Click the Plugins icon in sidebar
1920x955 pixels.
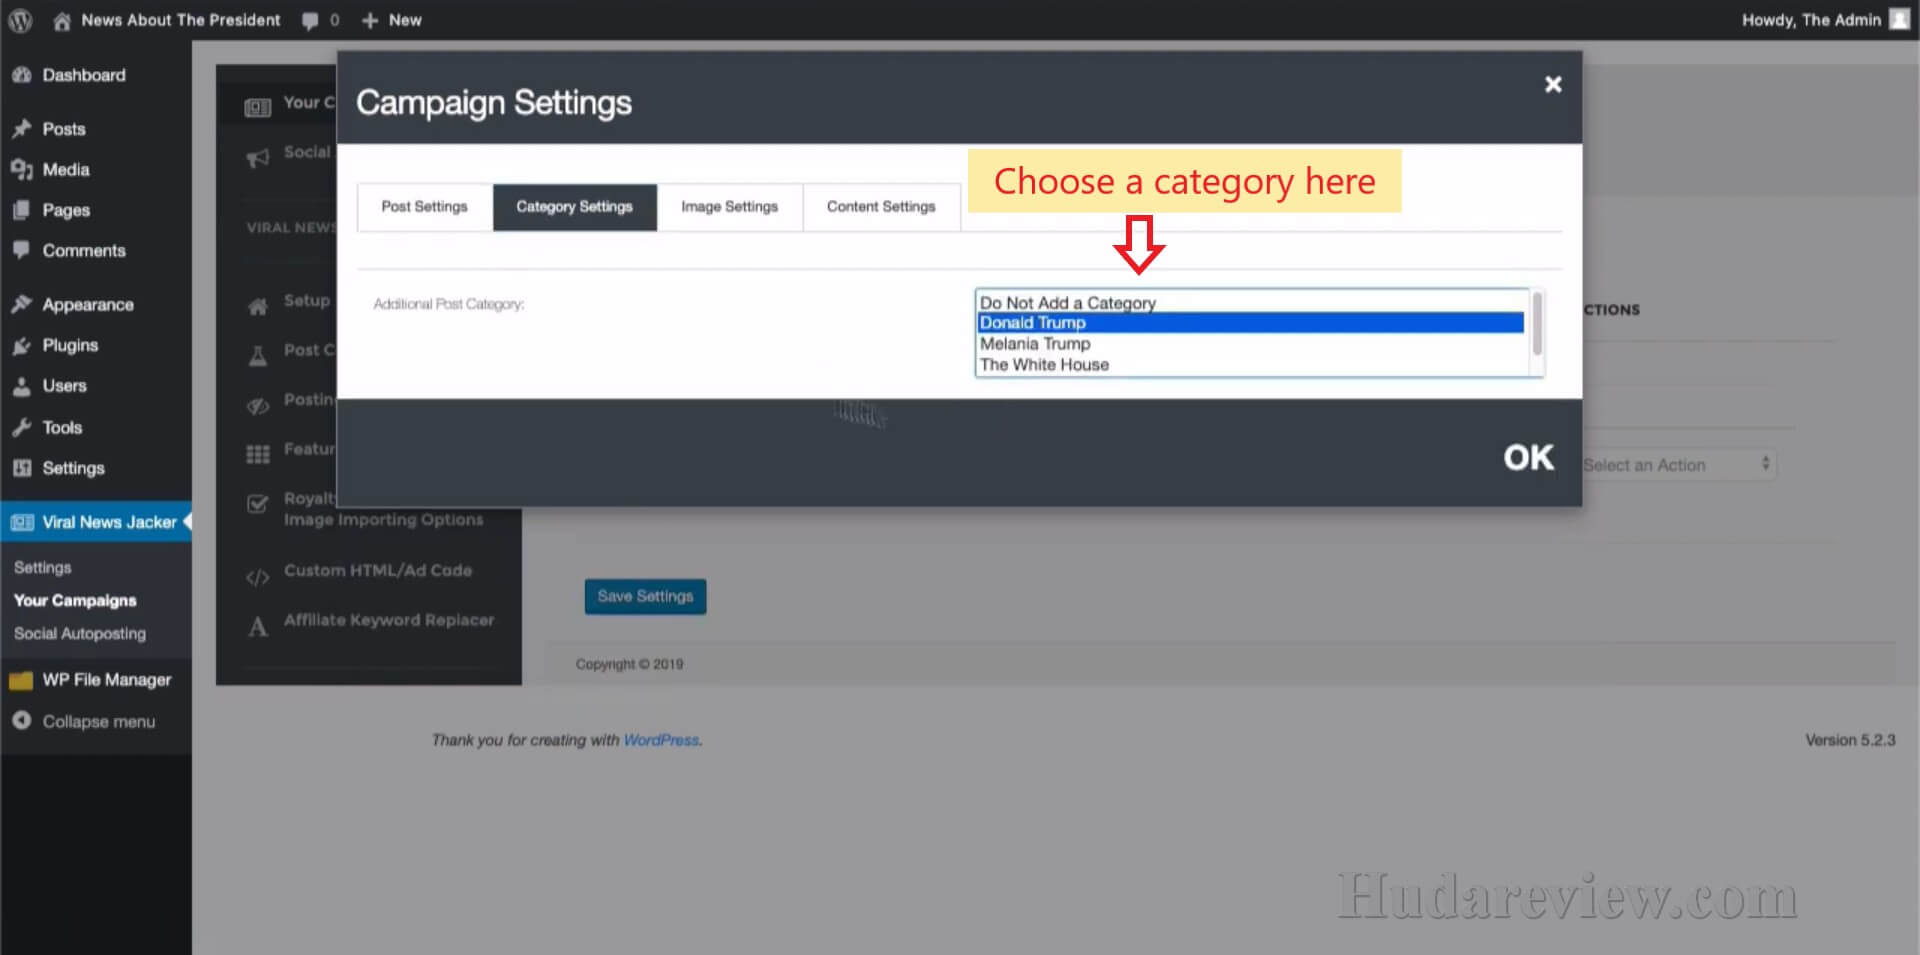tap(21, 345)
